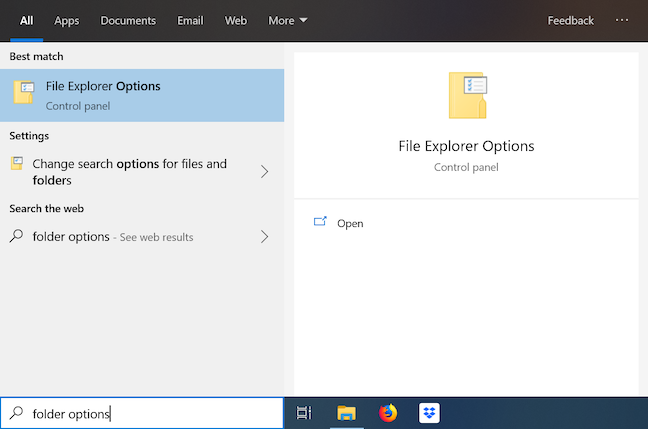Expand arrow beside Change search options result
The image size is (648, 429).
pyautogui.click(x=264, y=172)
